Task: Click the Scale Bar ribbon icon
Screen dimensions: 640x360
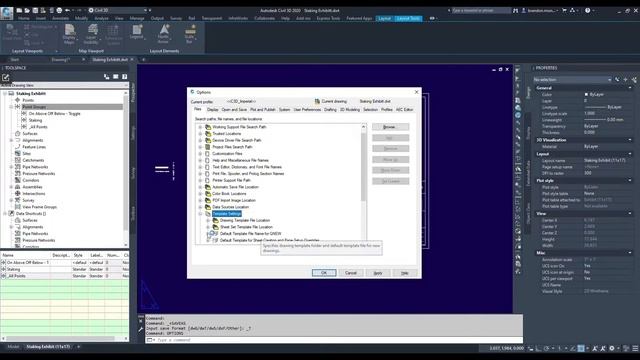Action: click(x=190, y=29)
